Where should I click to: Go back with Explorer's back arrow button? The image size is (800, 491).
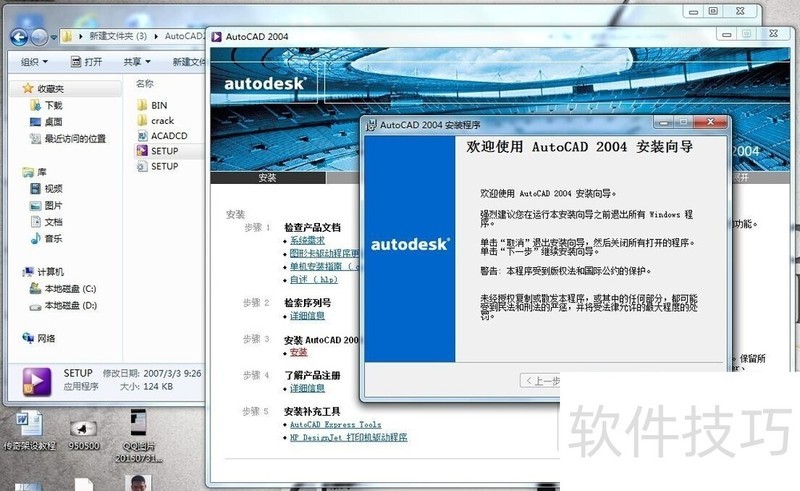(19, 37)
